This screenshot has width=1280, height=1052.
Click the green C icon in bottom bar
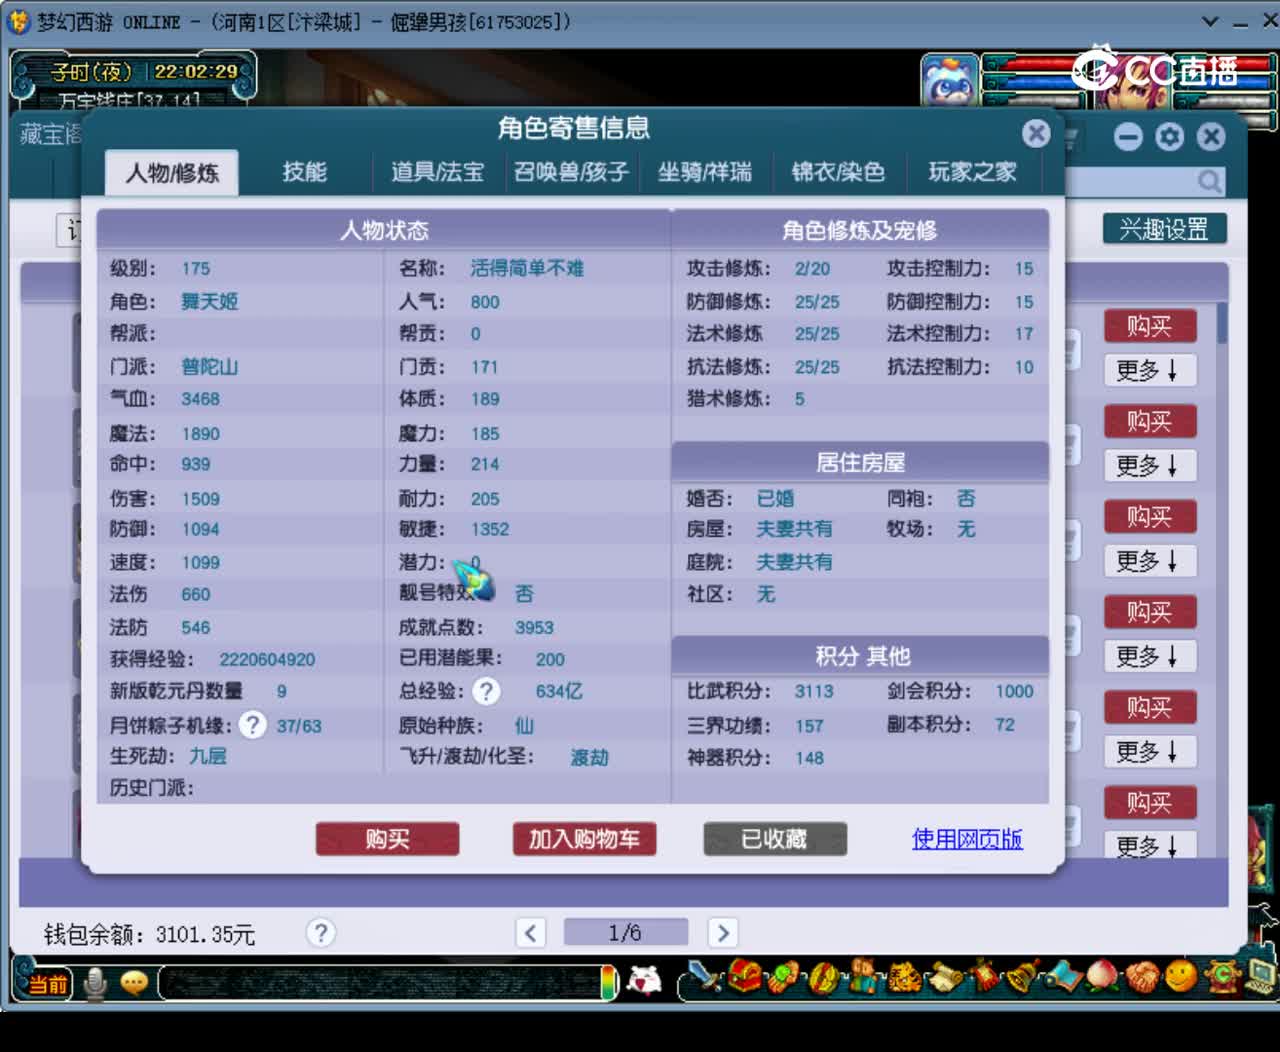pos(1221,977)
